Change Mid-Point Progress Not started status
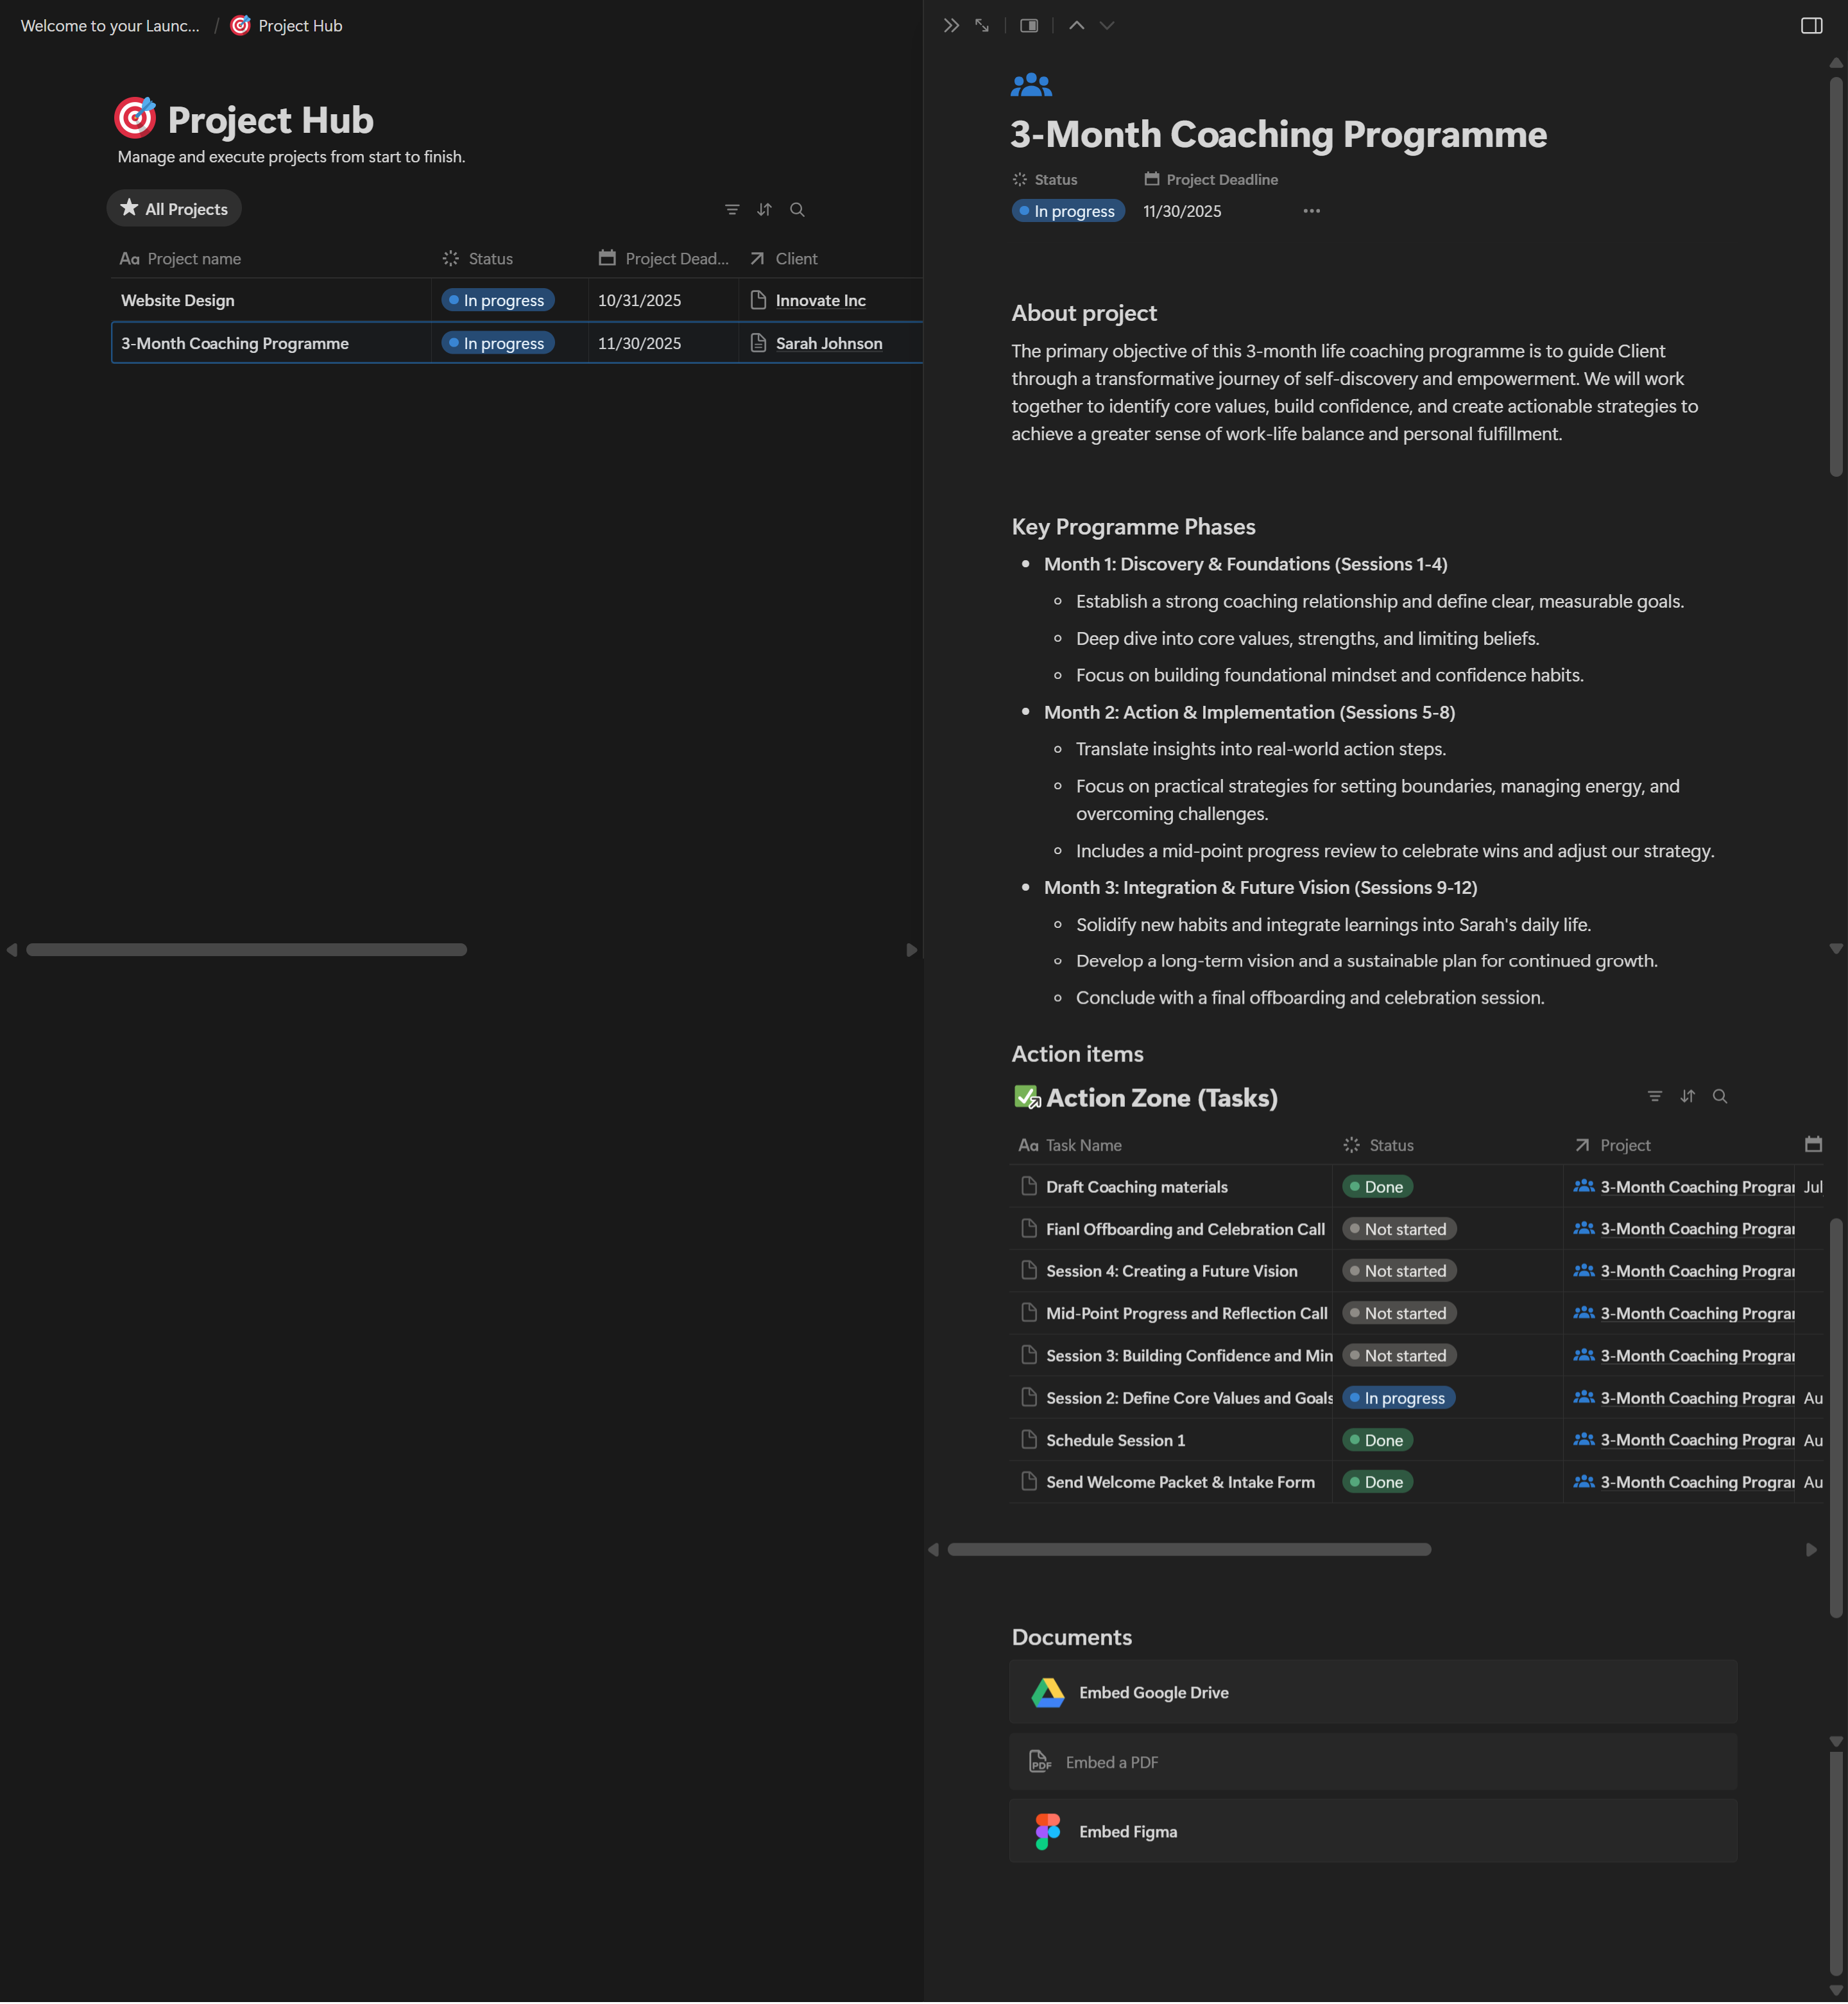Viewport: 1848px width, 2004px height. (x=1399, y=1313)
